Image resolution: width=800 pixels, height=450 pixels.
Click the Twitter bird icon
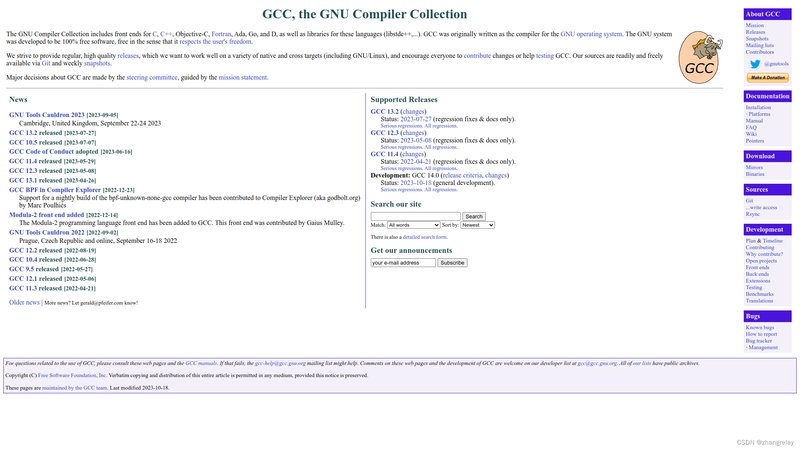pyautogui.click(x=755, y=64)
